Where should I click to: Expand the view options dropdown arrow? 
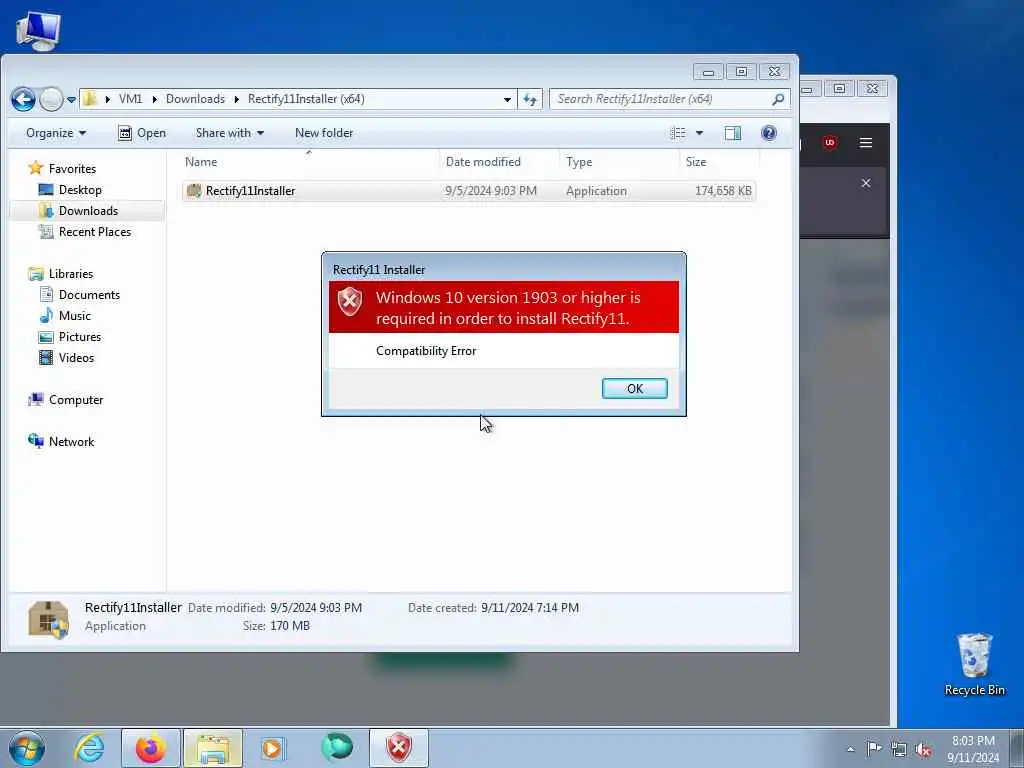[699, 133]
